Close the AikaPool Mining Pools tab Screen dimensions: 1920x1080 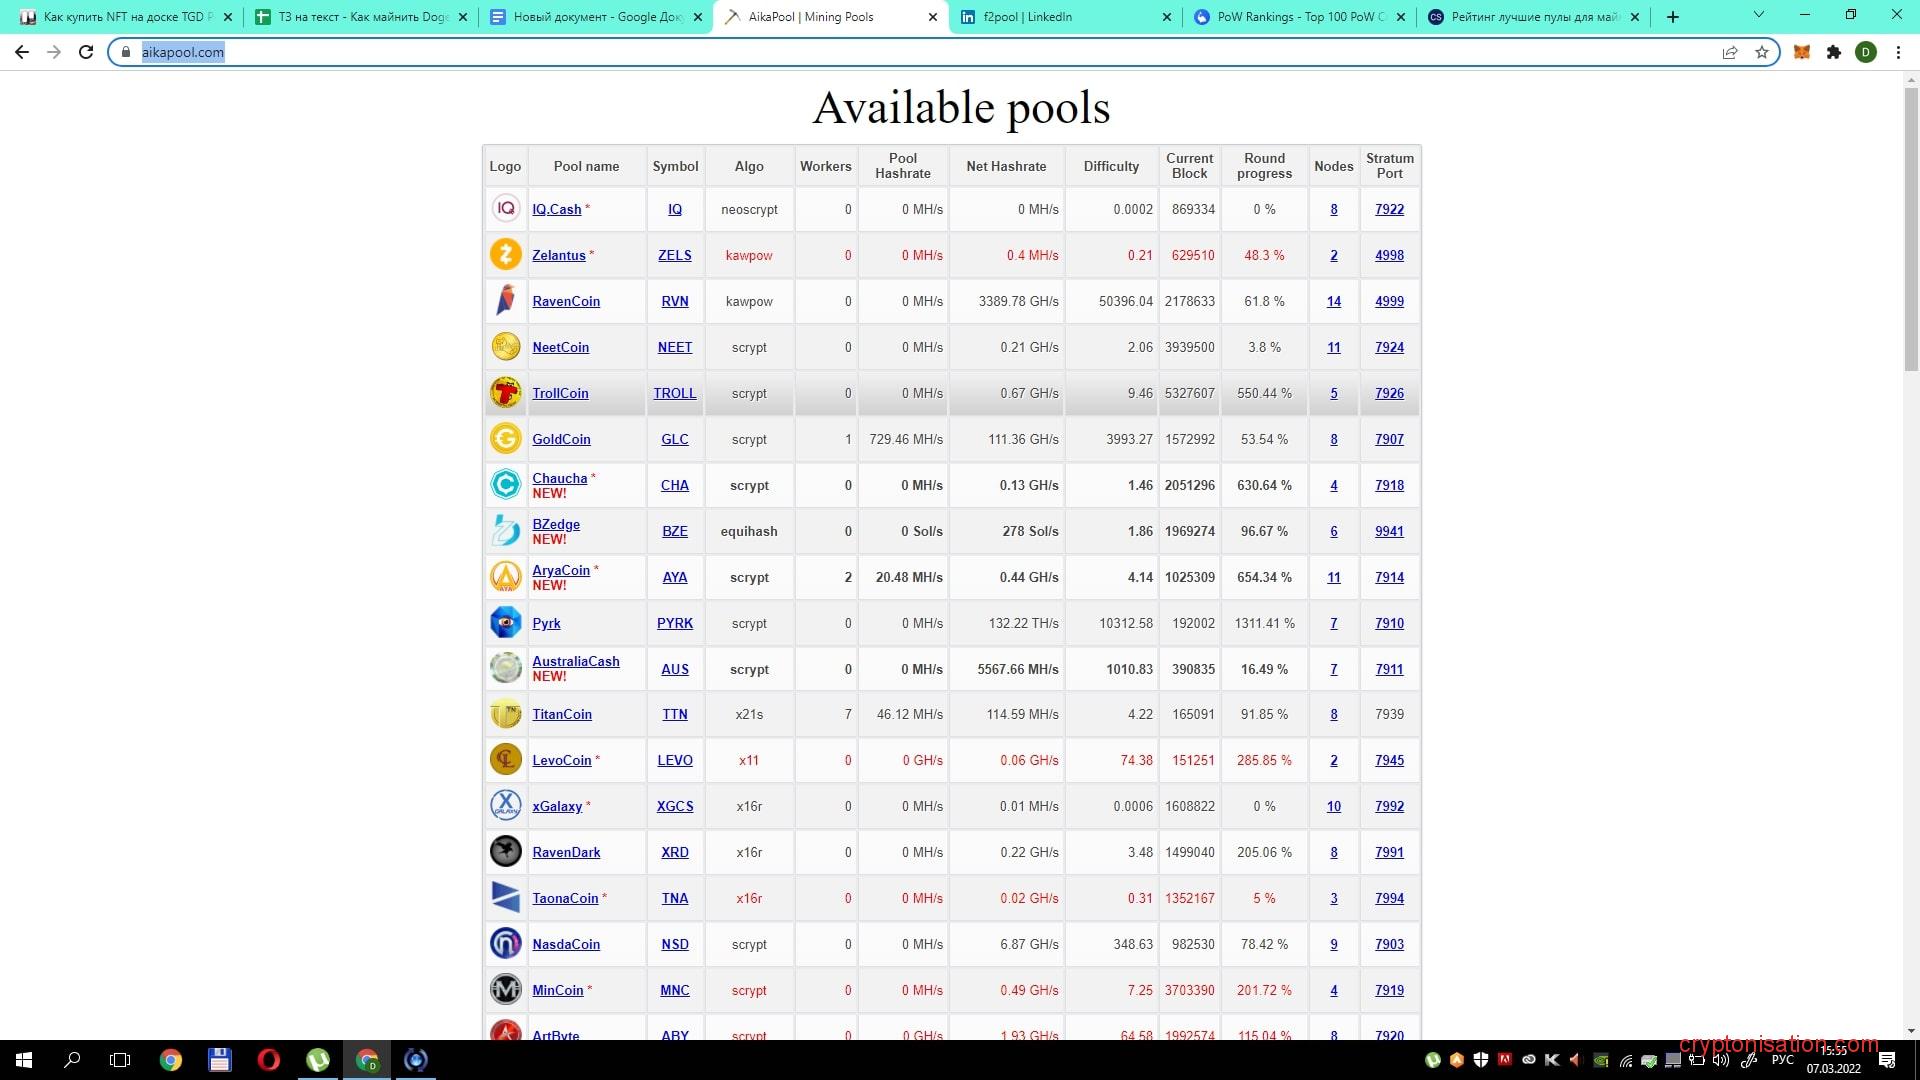tap(933, 17)
